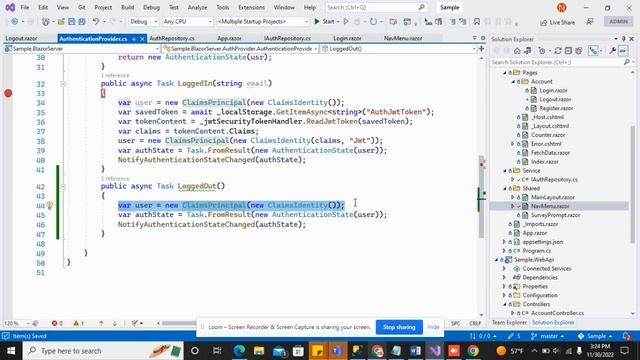Expand the Error.cshtml node
This screenshot has height=360, width=640.
[513, 144]
